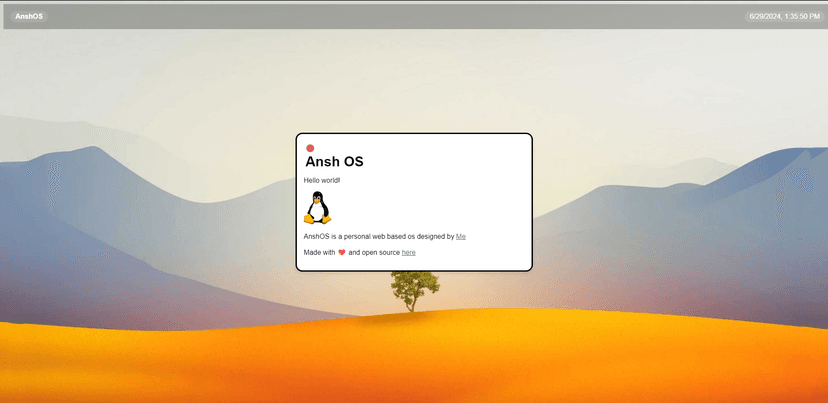Image resolution: width=828 pixels, height=403 pixels.
Task: Open the "here" open source link
Action: tap(408, 252)
